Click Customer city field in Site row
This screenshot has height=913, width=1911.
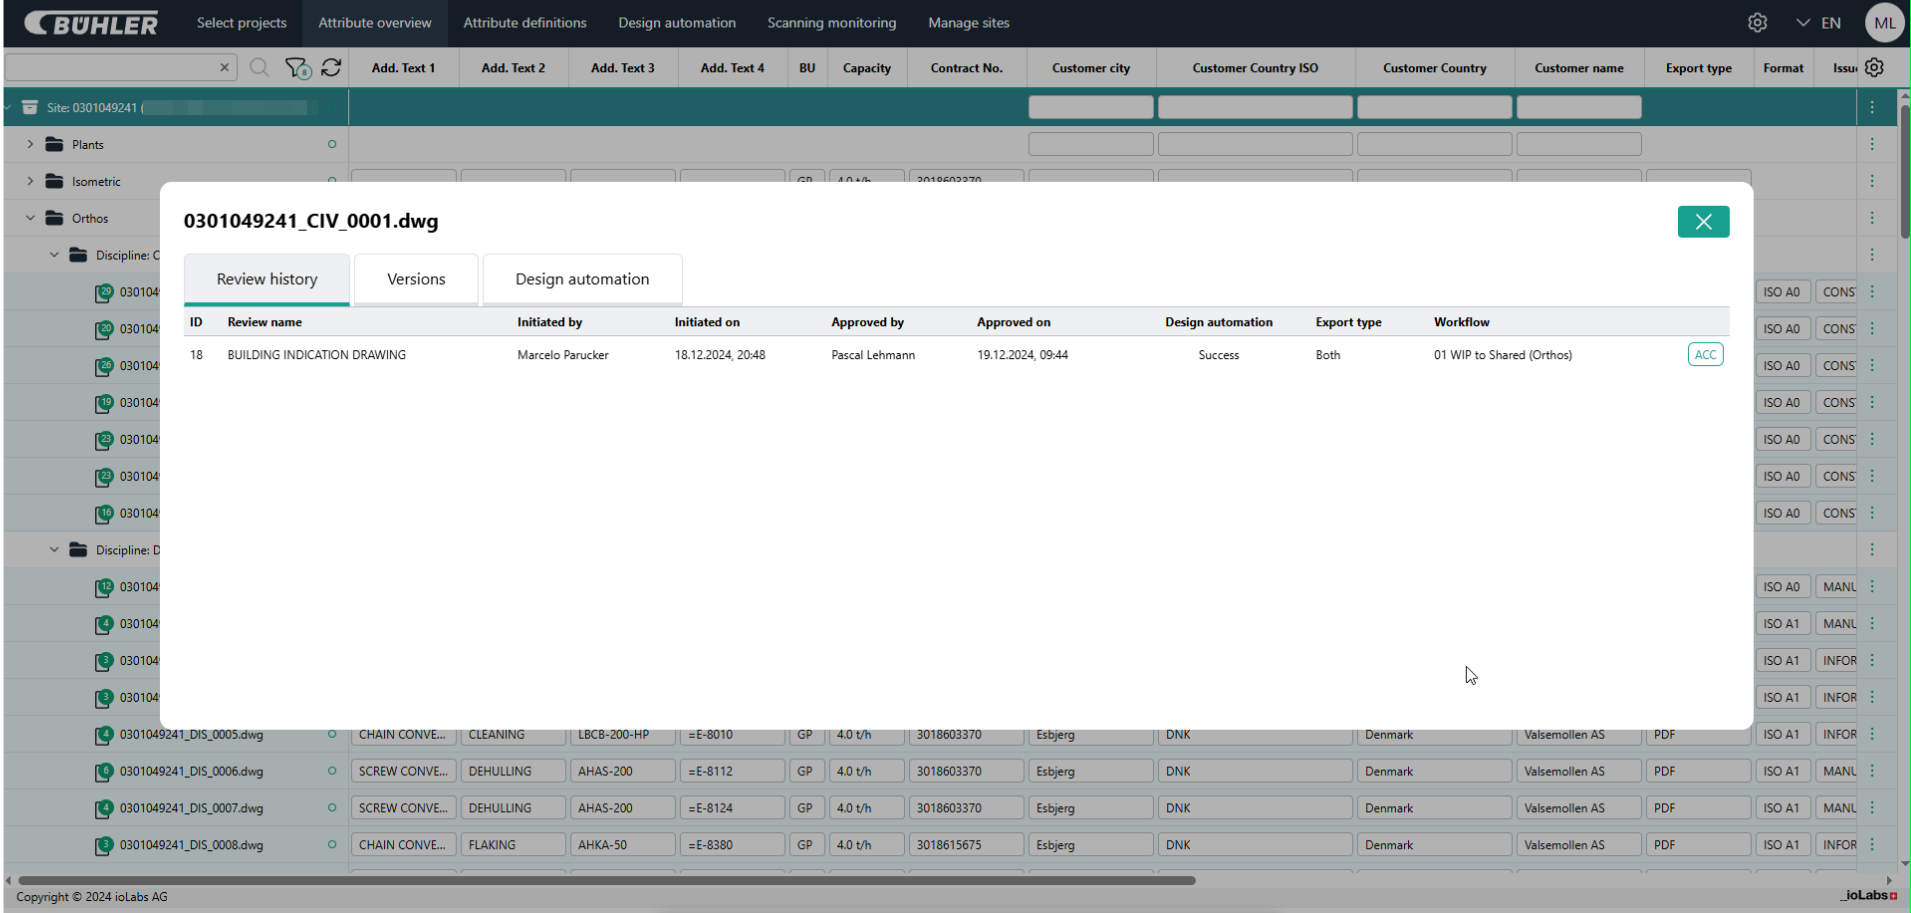tap(1091, 107)
